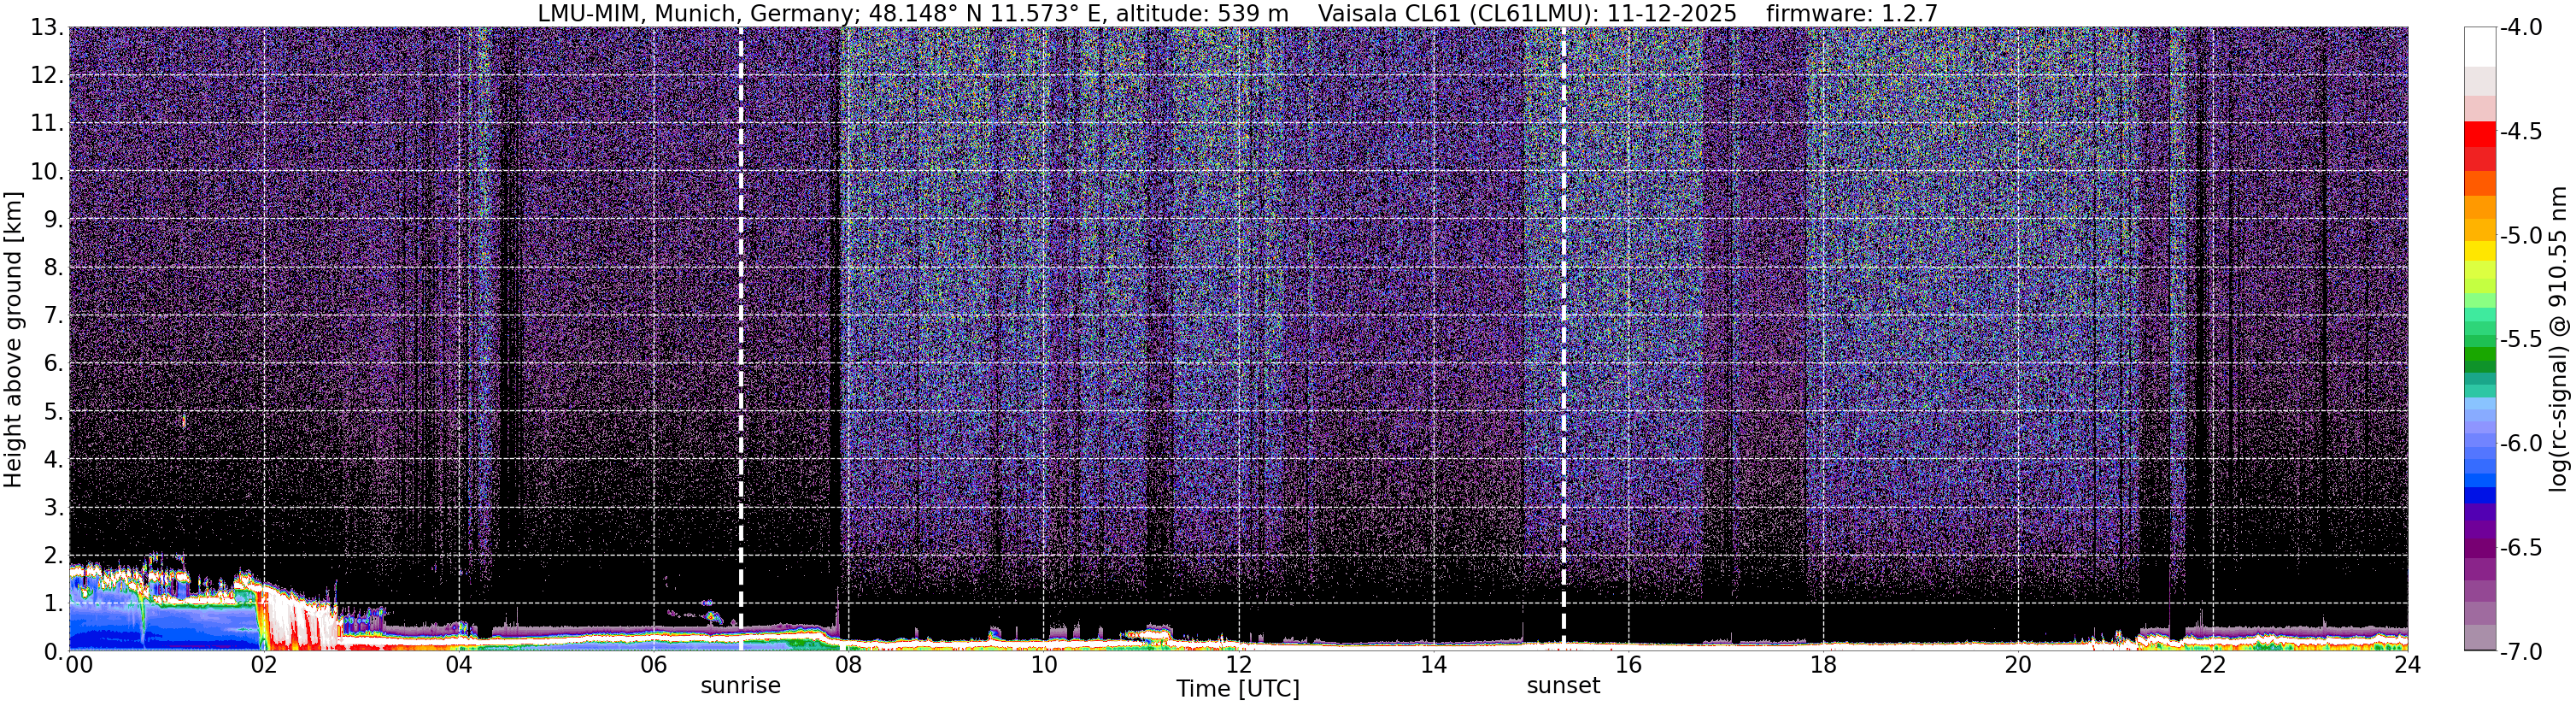Select the '02' time axis tick label
2576x706 pixels.
(263, 665)
